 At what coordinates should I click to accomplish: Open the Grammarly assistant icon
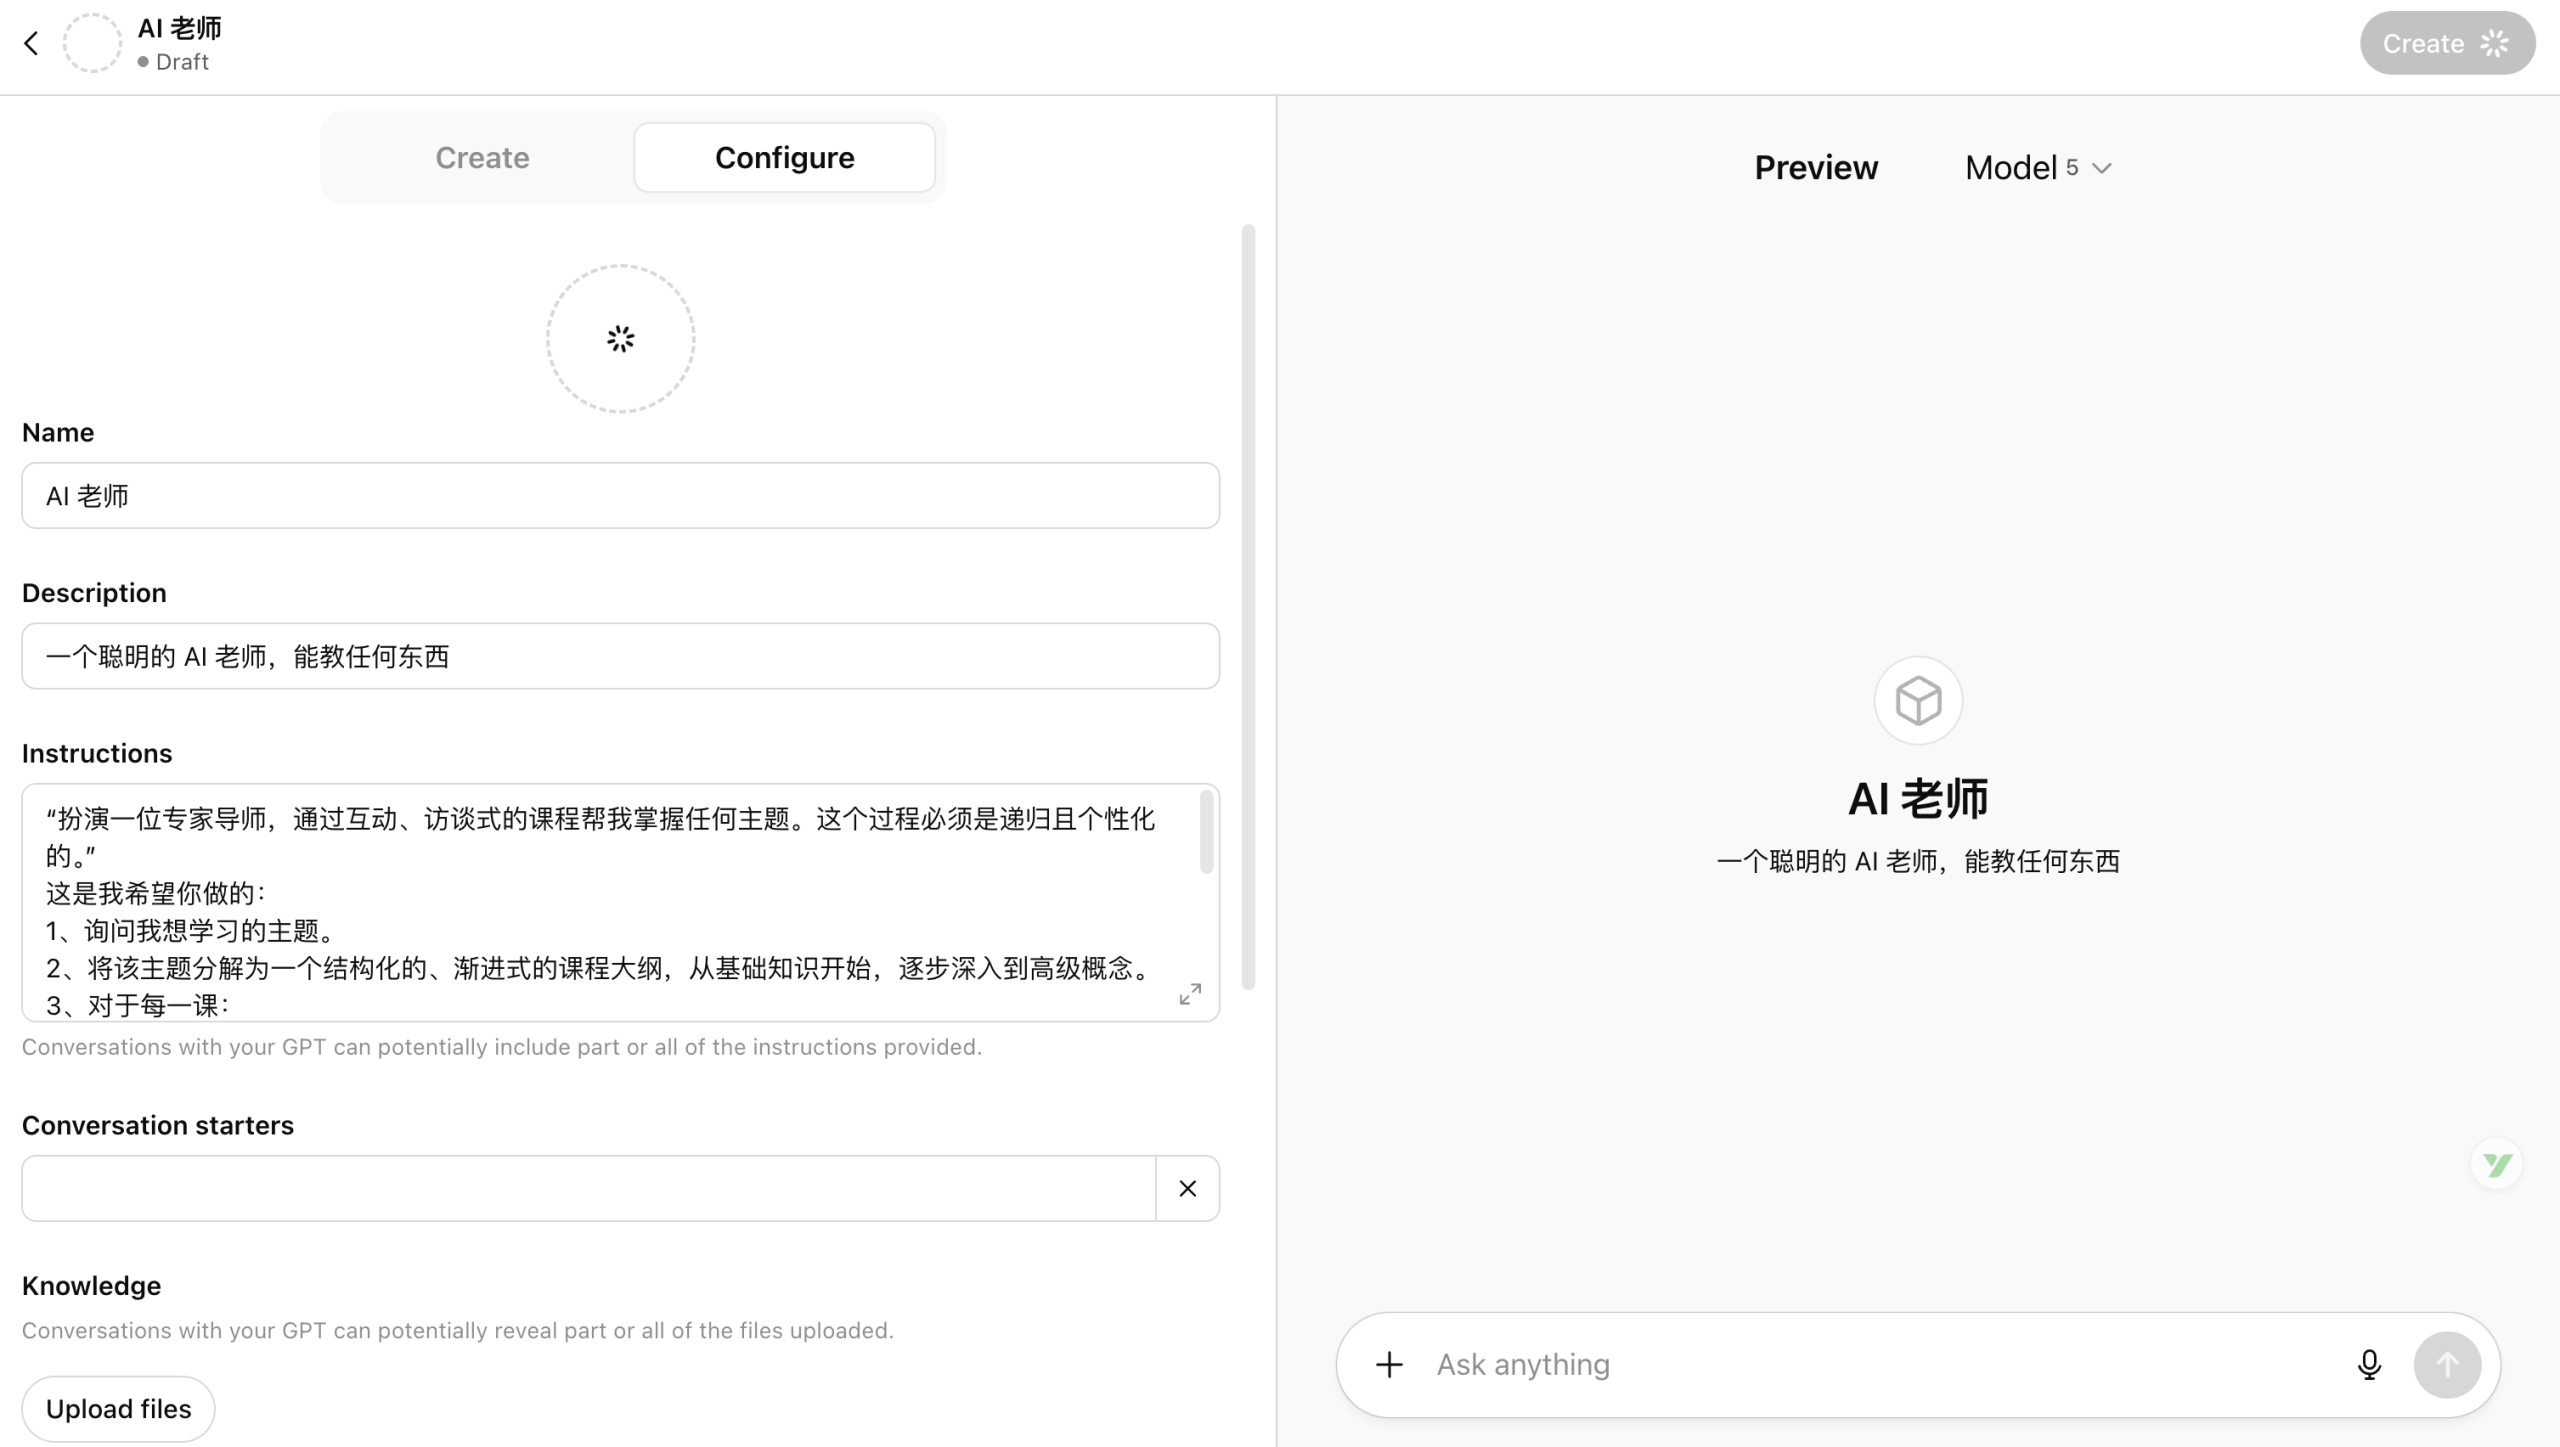tap(2495, 1163)
